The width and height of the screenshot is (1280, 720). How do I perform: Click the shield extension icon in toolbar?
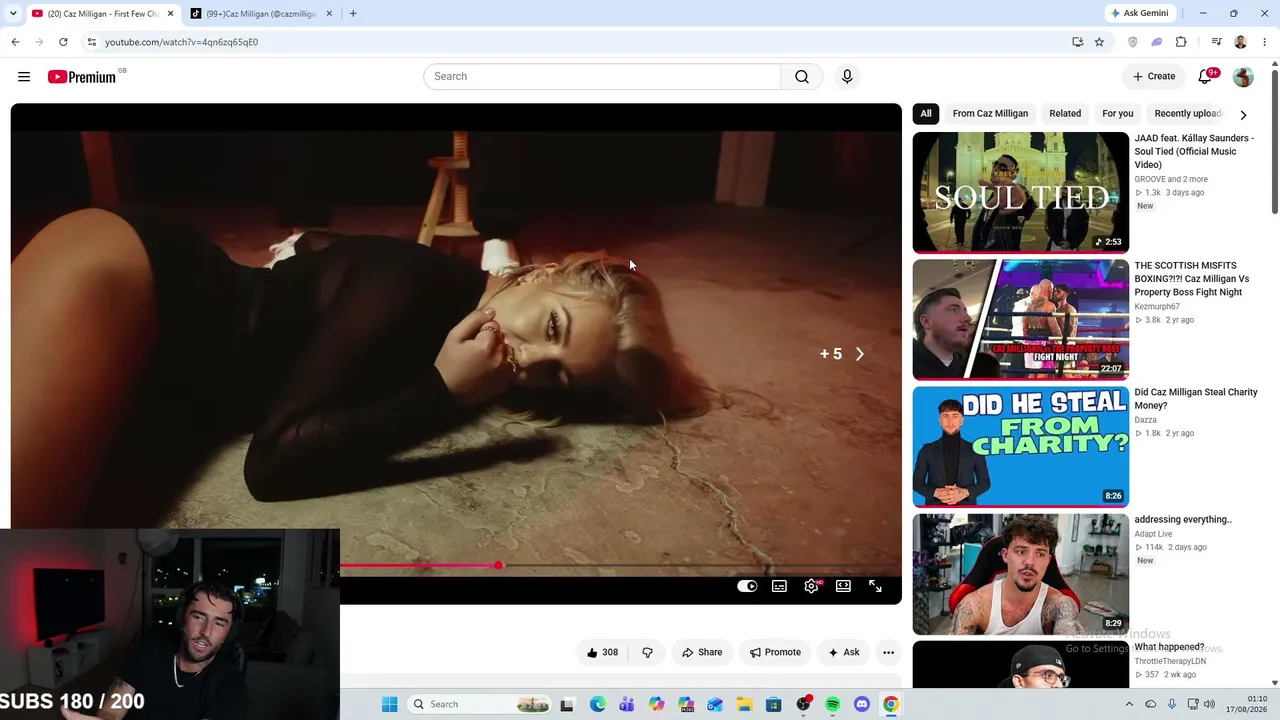1133,42
